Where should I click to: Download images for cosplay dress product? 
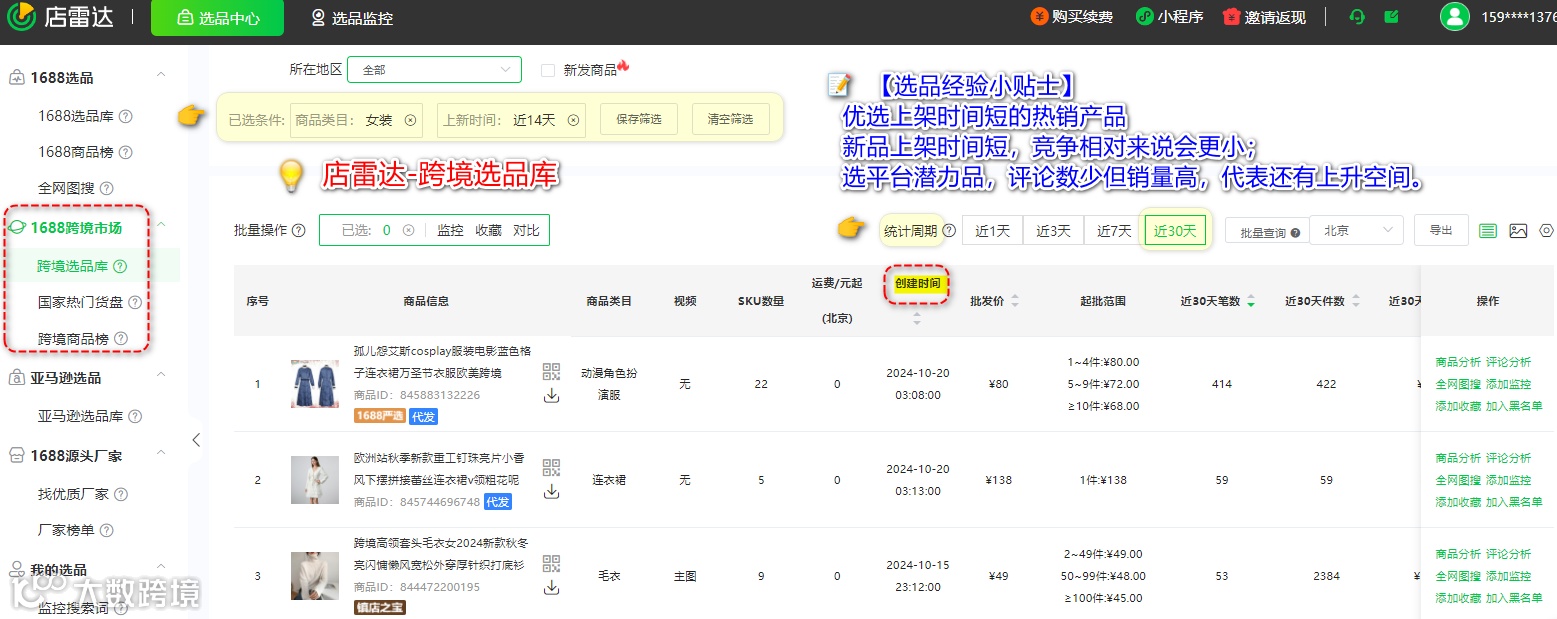[551, 396]
